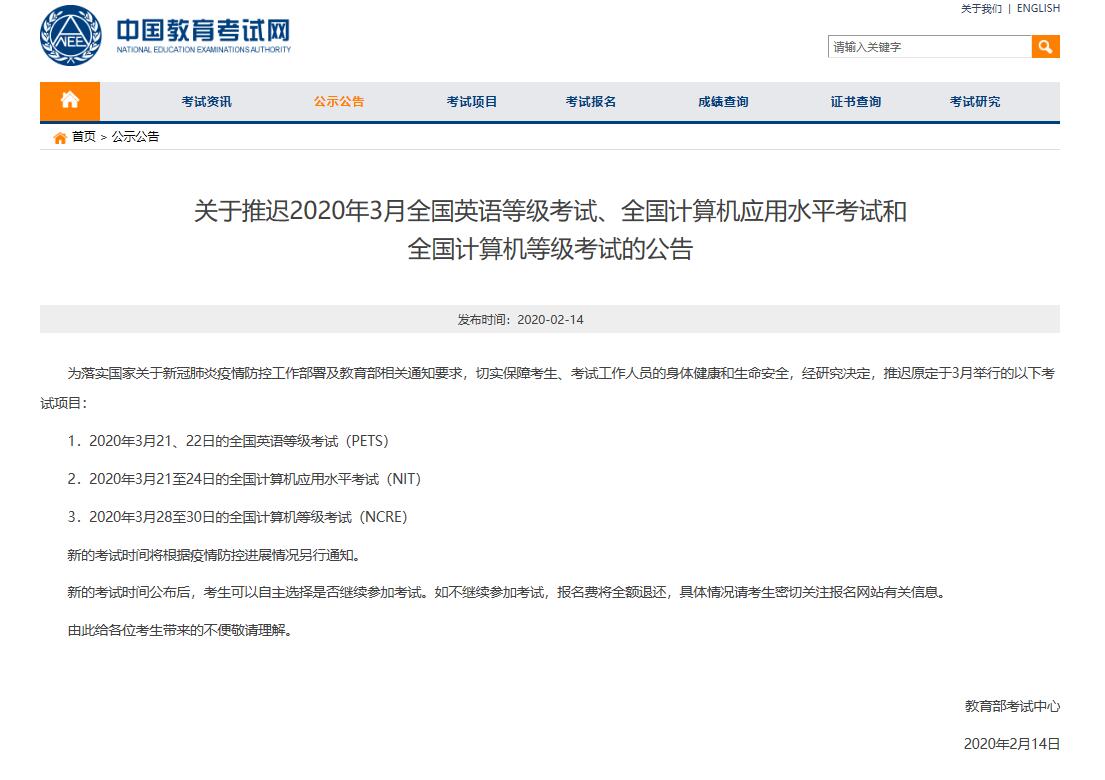Select the 证书查询 navigation item
Screen dimensions: 1105x780
[856, 102]
